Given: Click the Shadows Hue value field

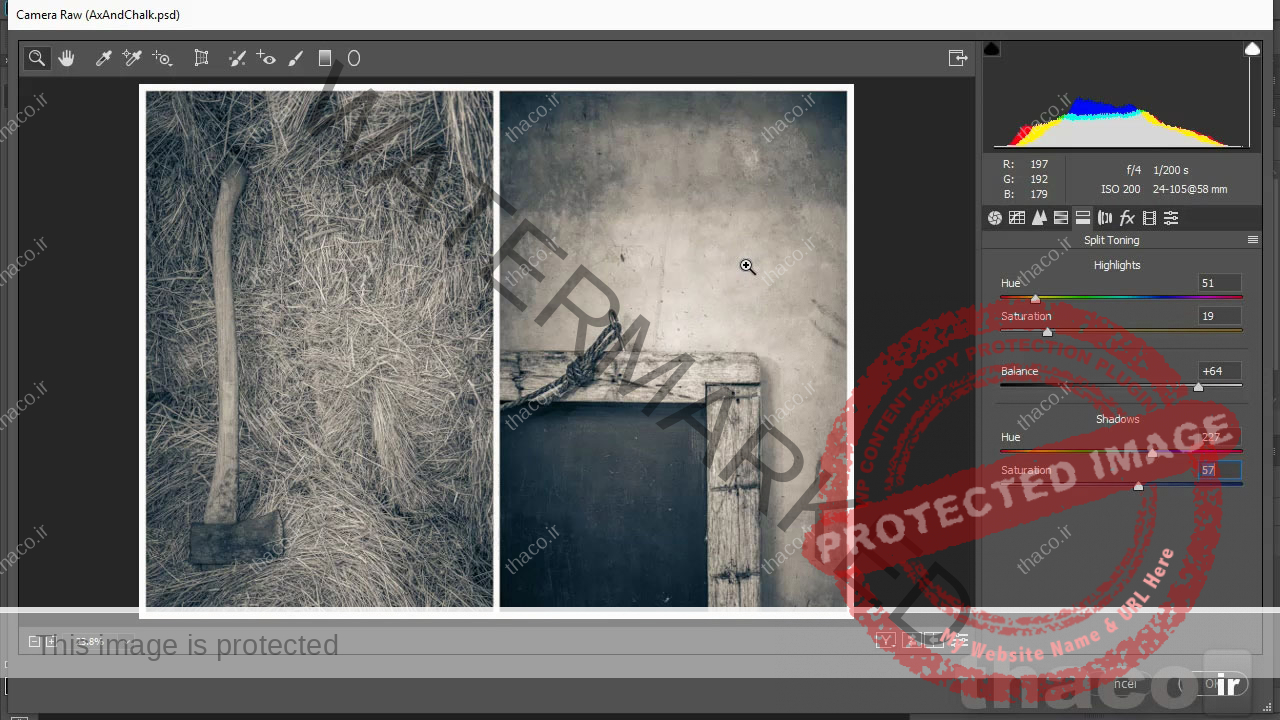Looking at the screenshot, I should [1220, 437].
